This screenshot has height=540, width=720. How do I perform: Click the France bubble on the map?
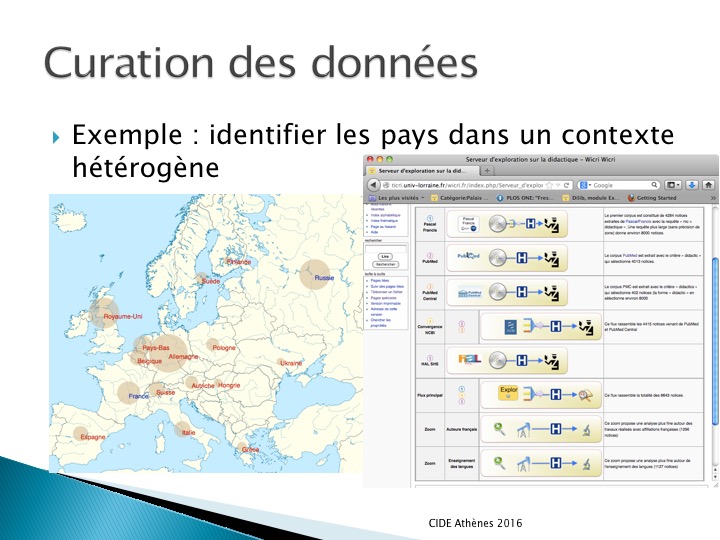click(129, 393)
